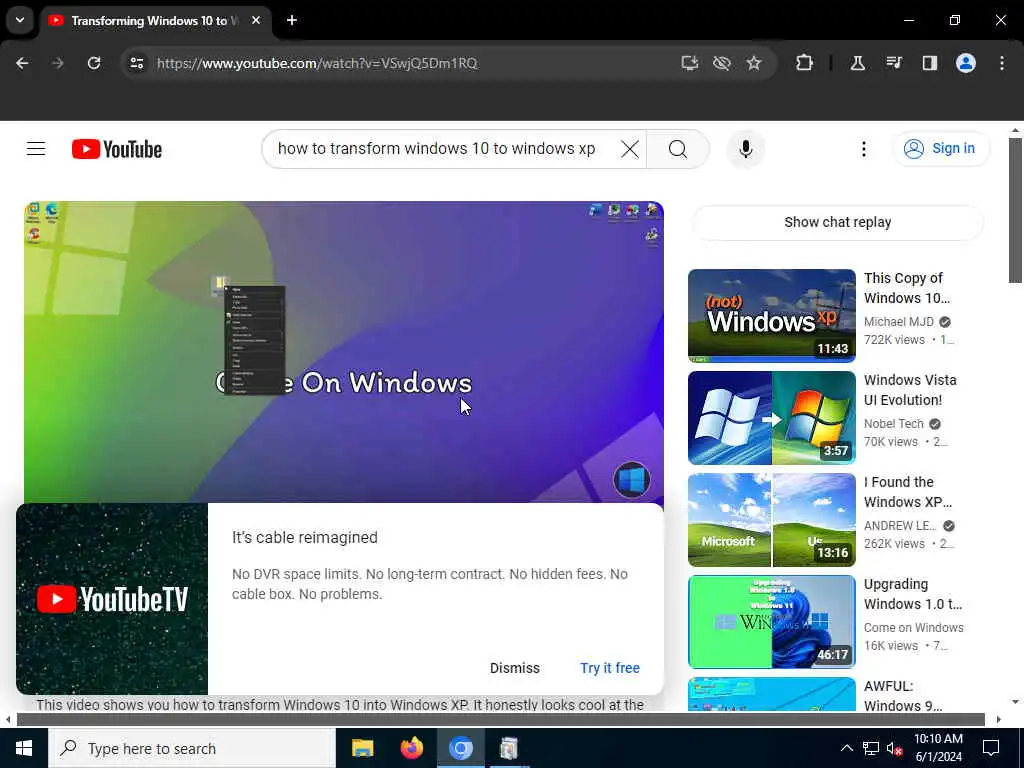
Task: Click the video player area
Action: click(x=344, y=351)
